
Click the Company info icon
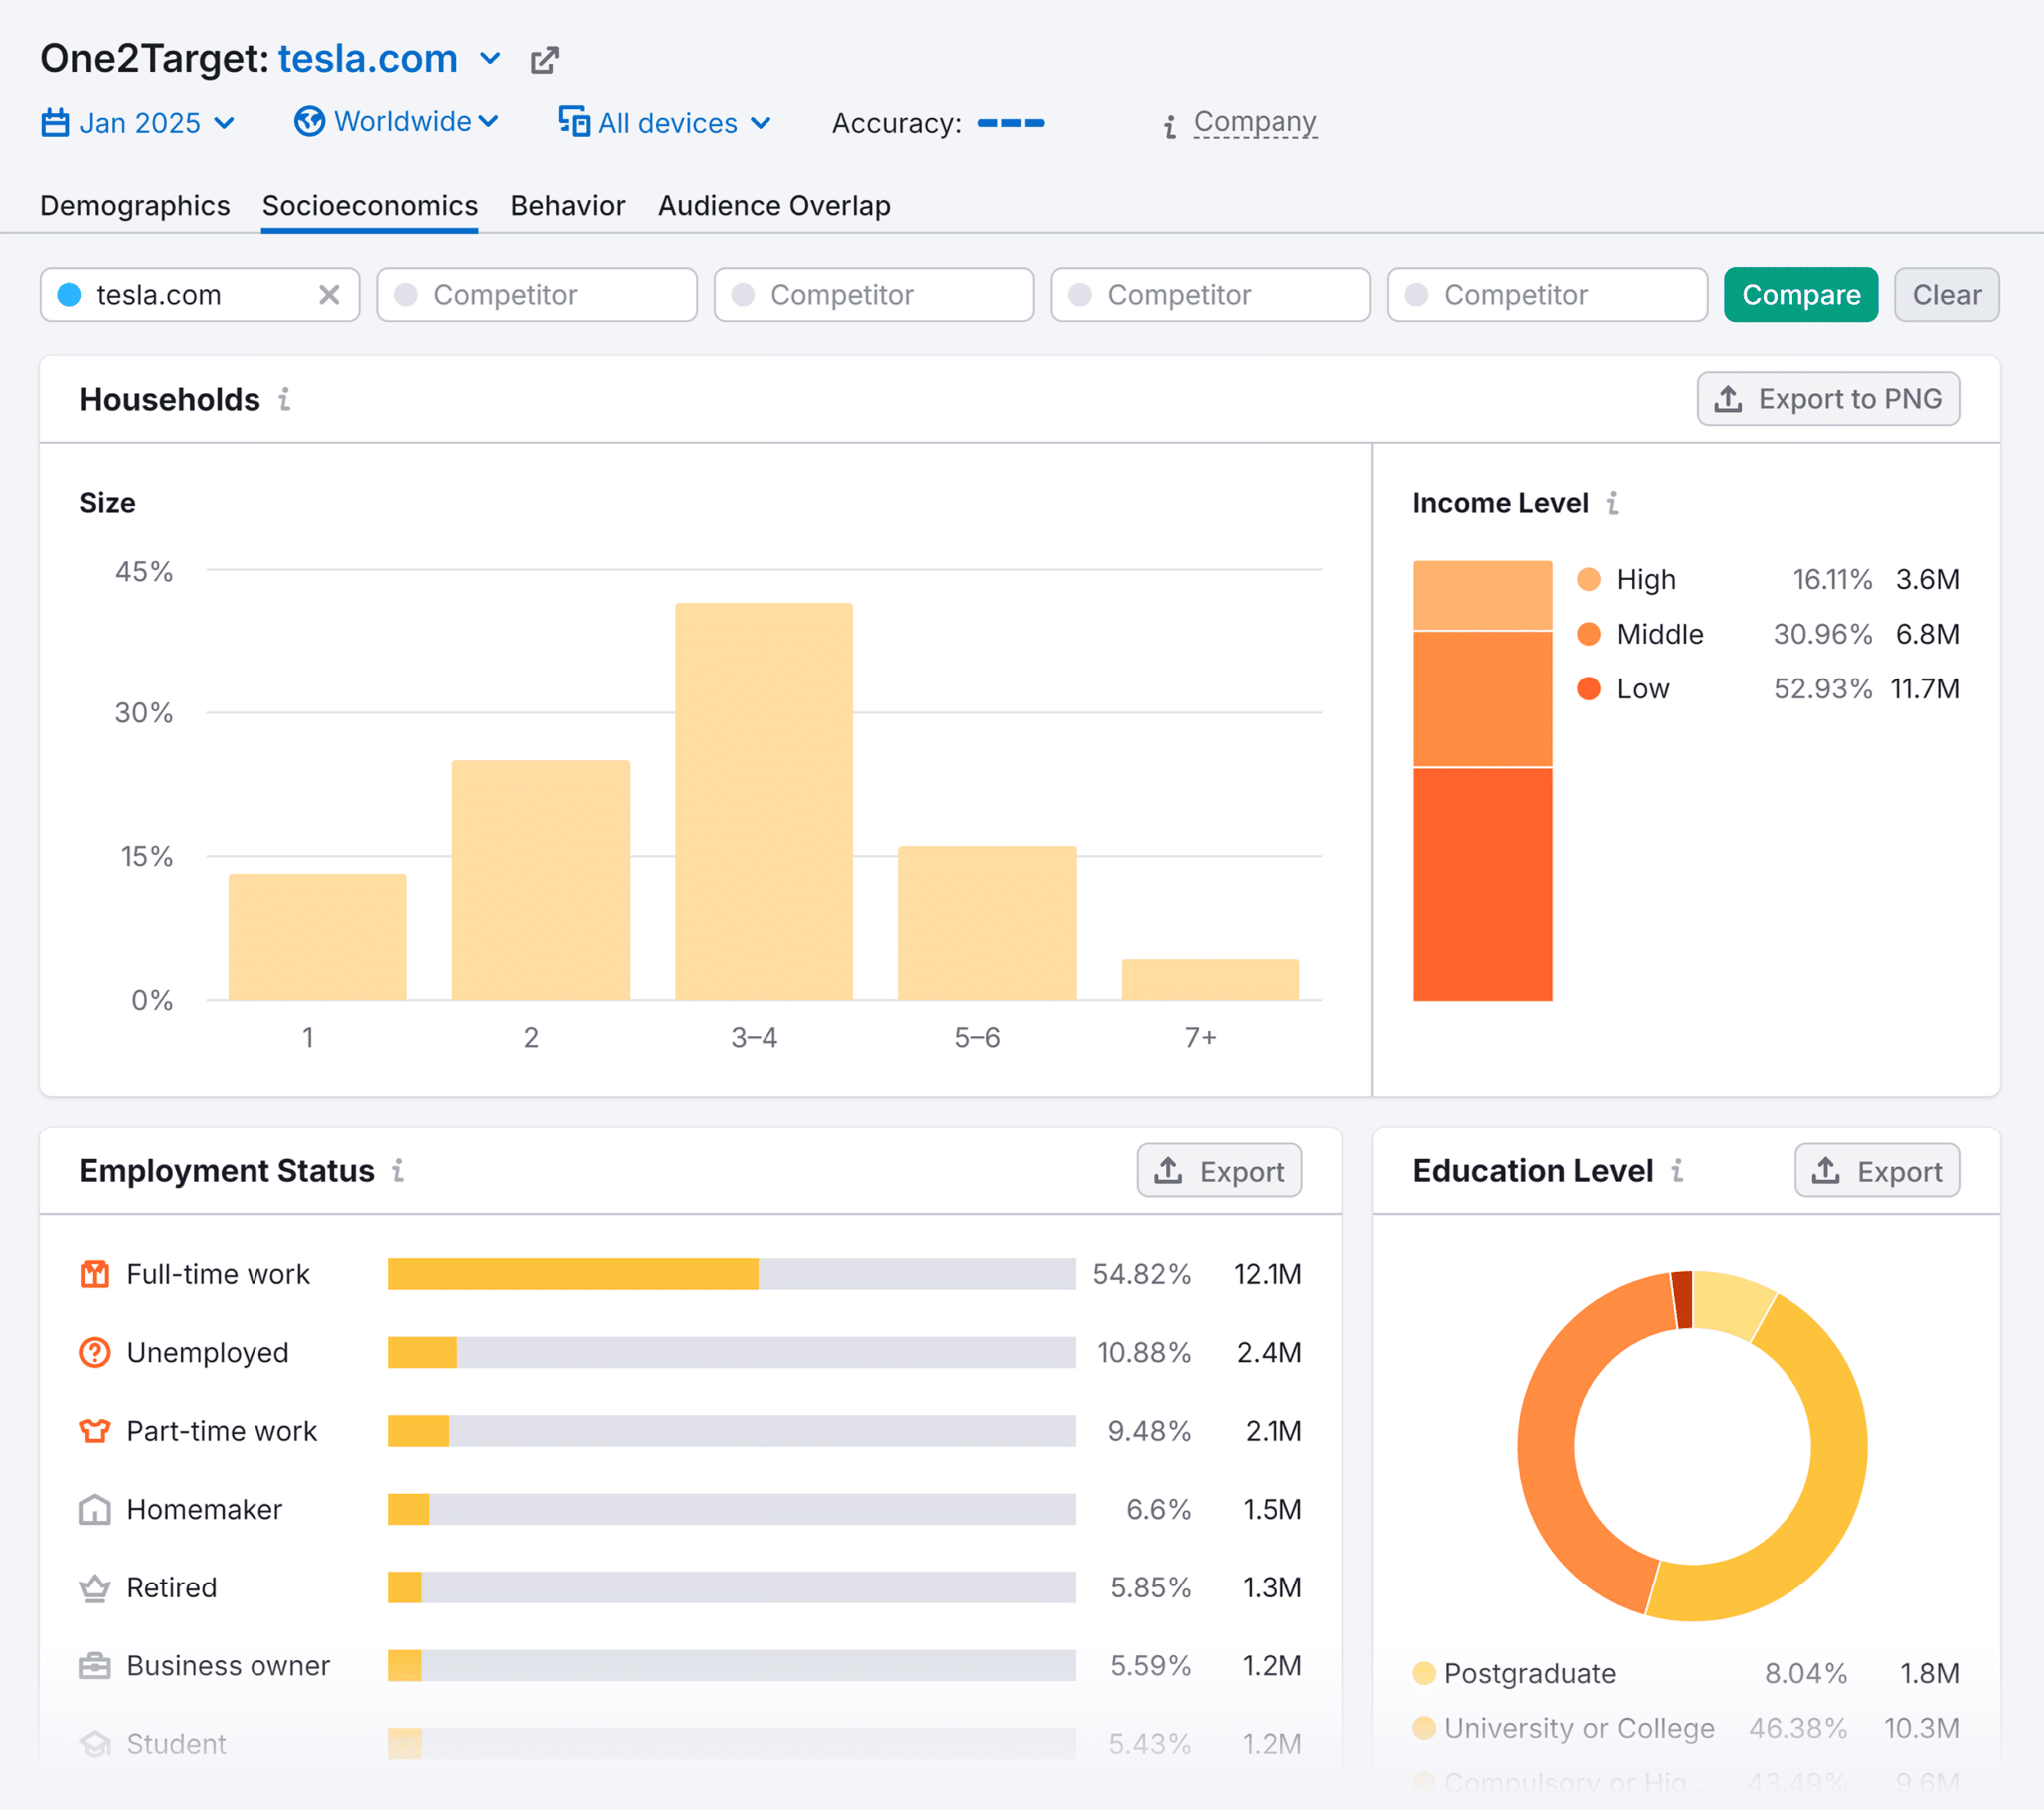point(1169,125)
